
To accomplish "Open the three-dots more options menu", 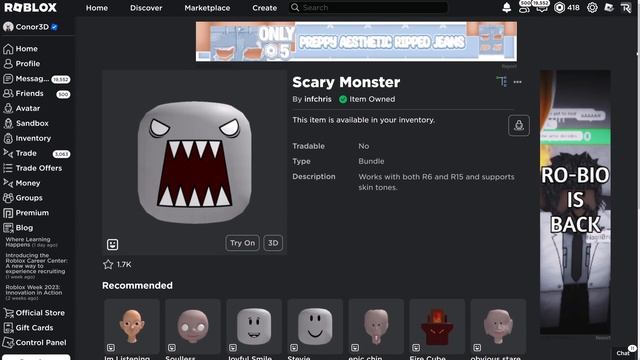I will tap(518, 82).
